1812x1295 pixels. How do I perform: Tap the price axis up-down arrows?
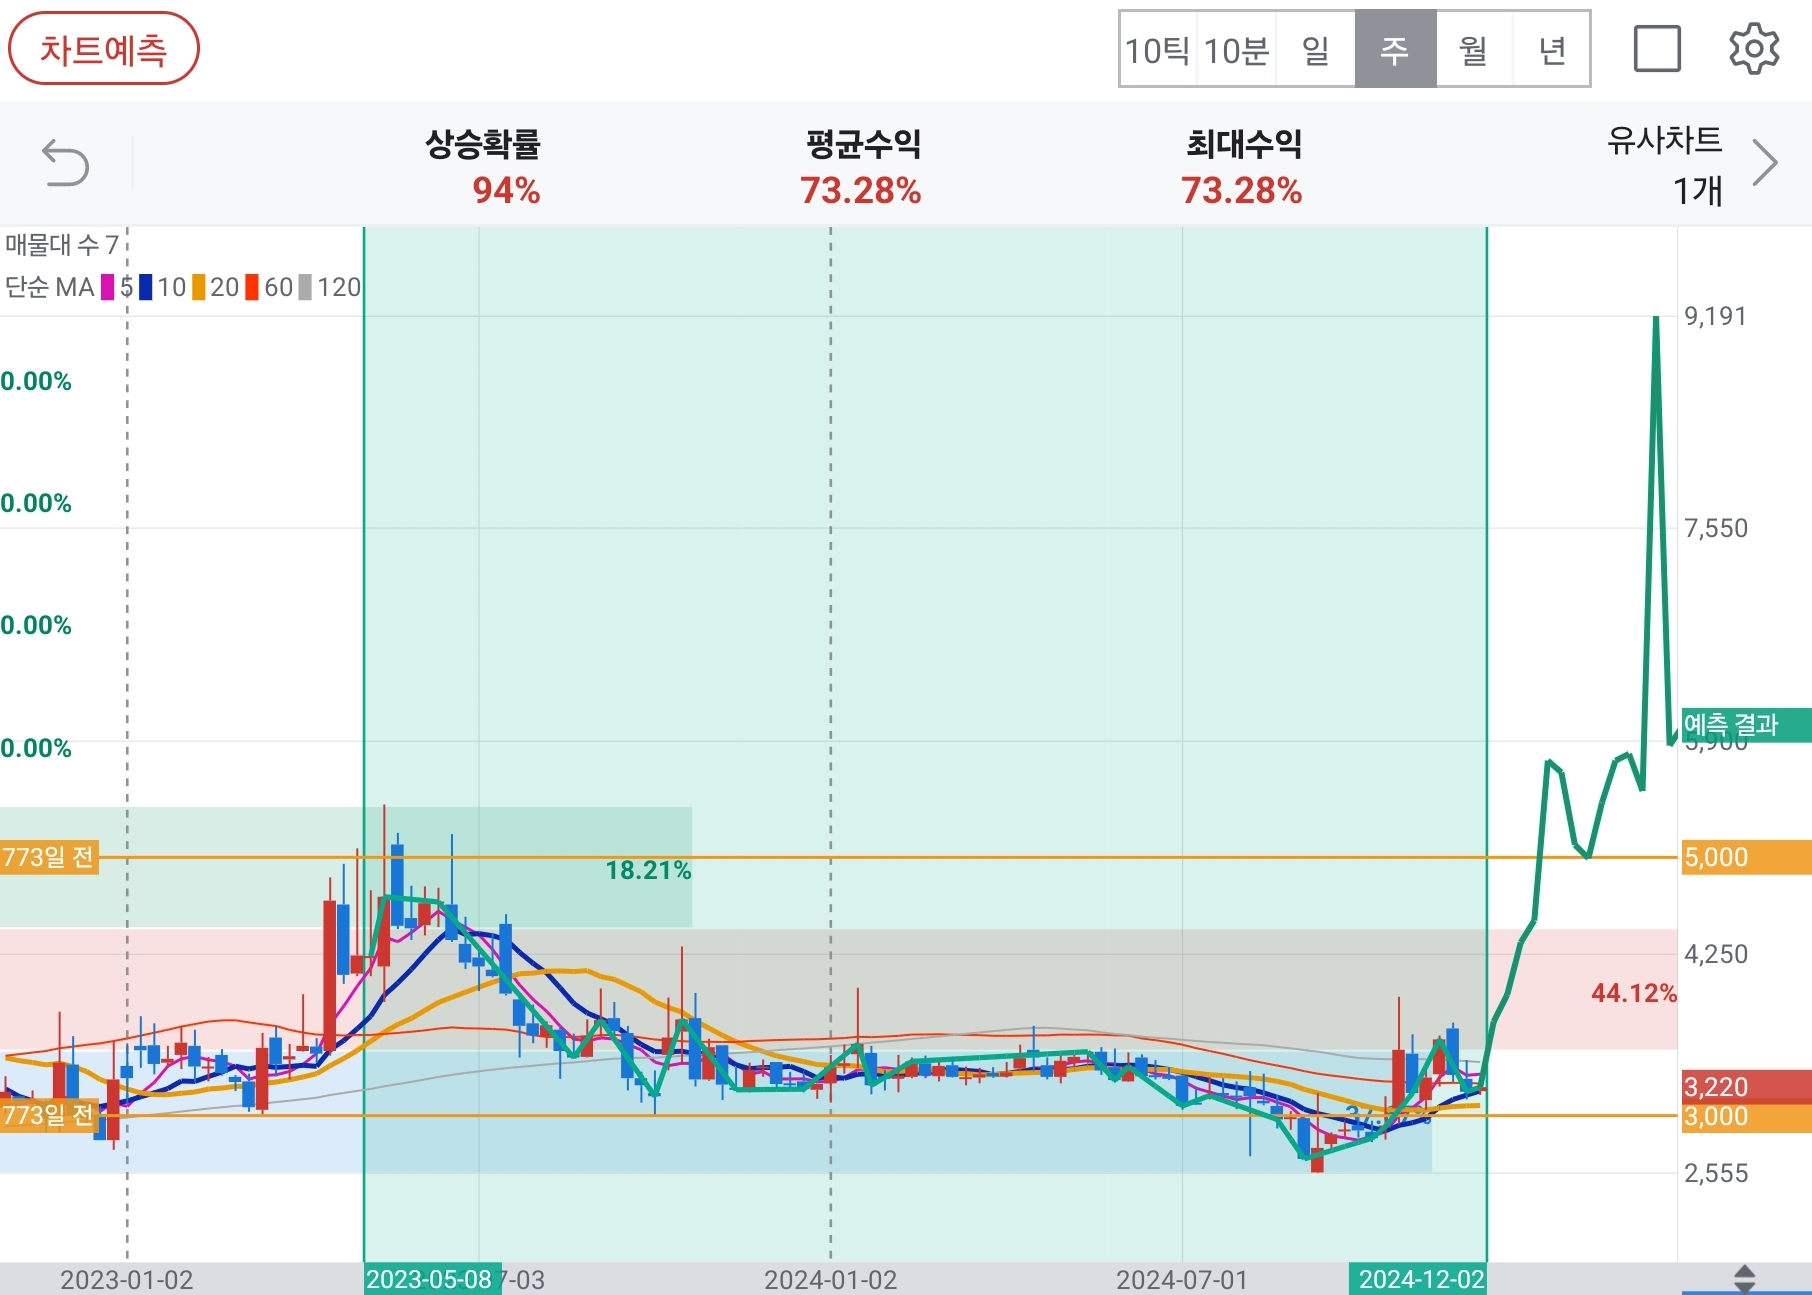click(1744, 1279)
